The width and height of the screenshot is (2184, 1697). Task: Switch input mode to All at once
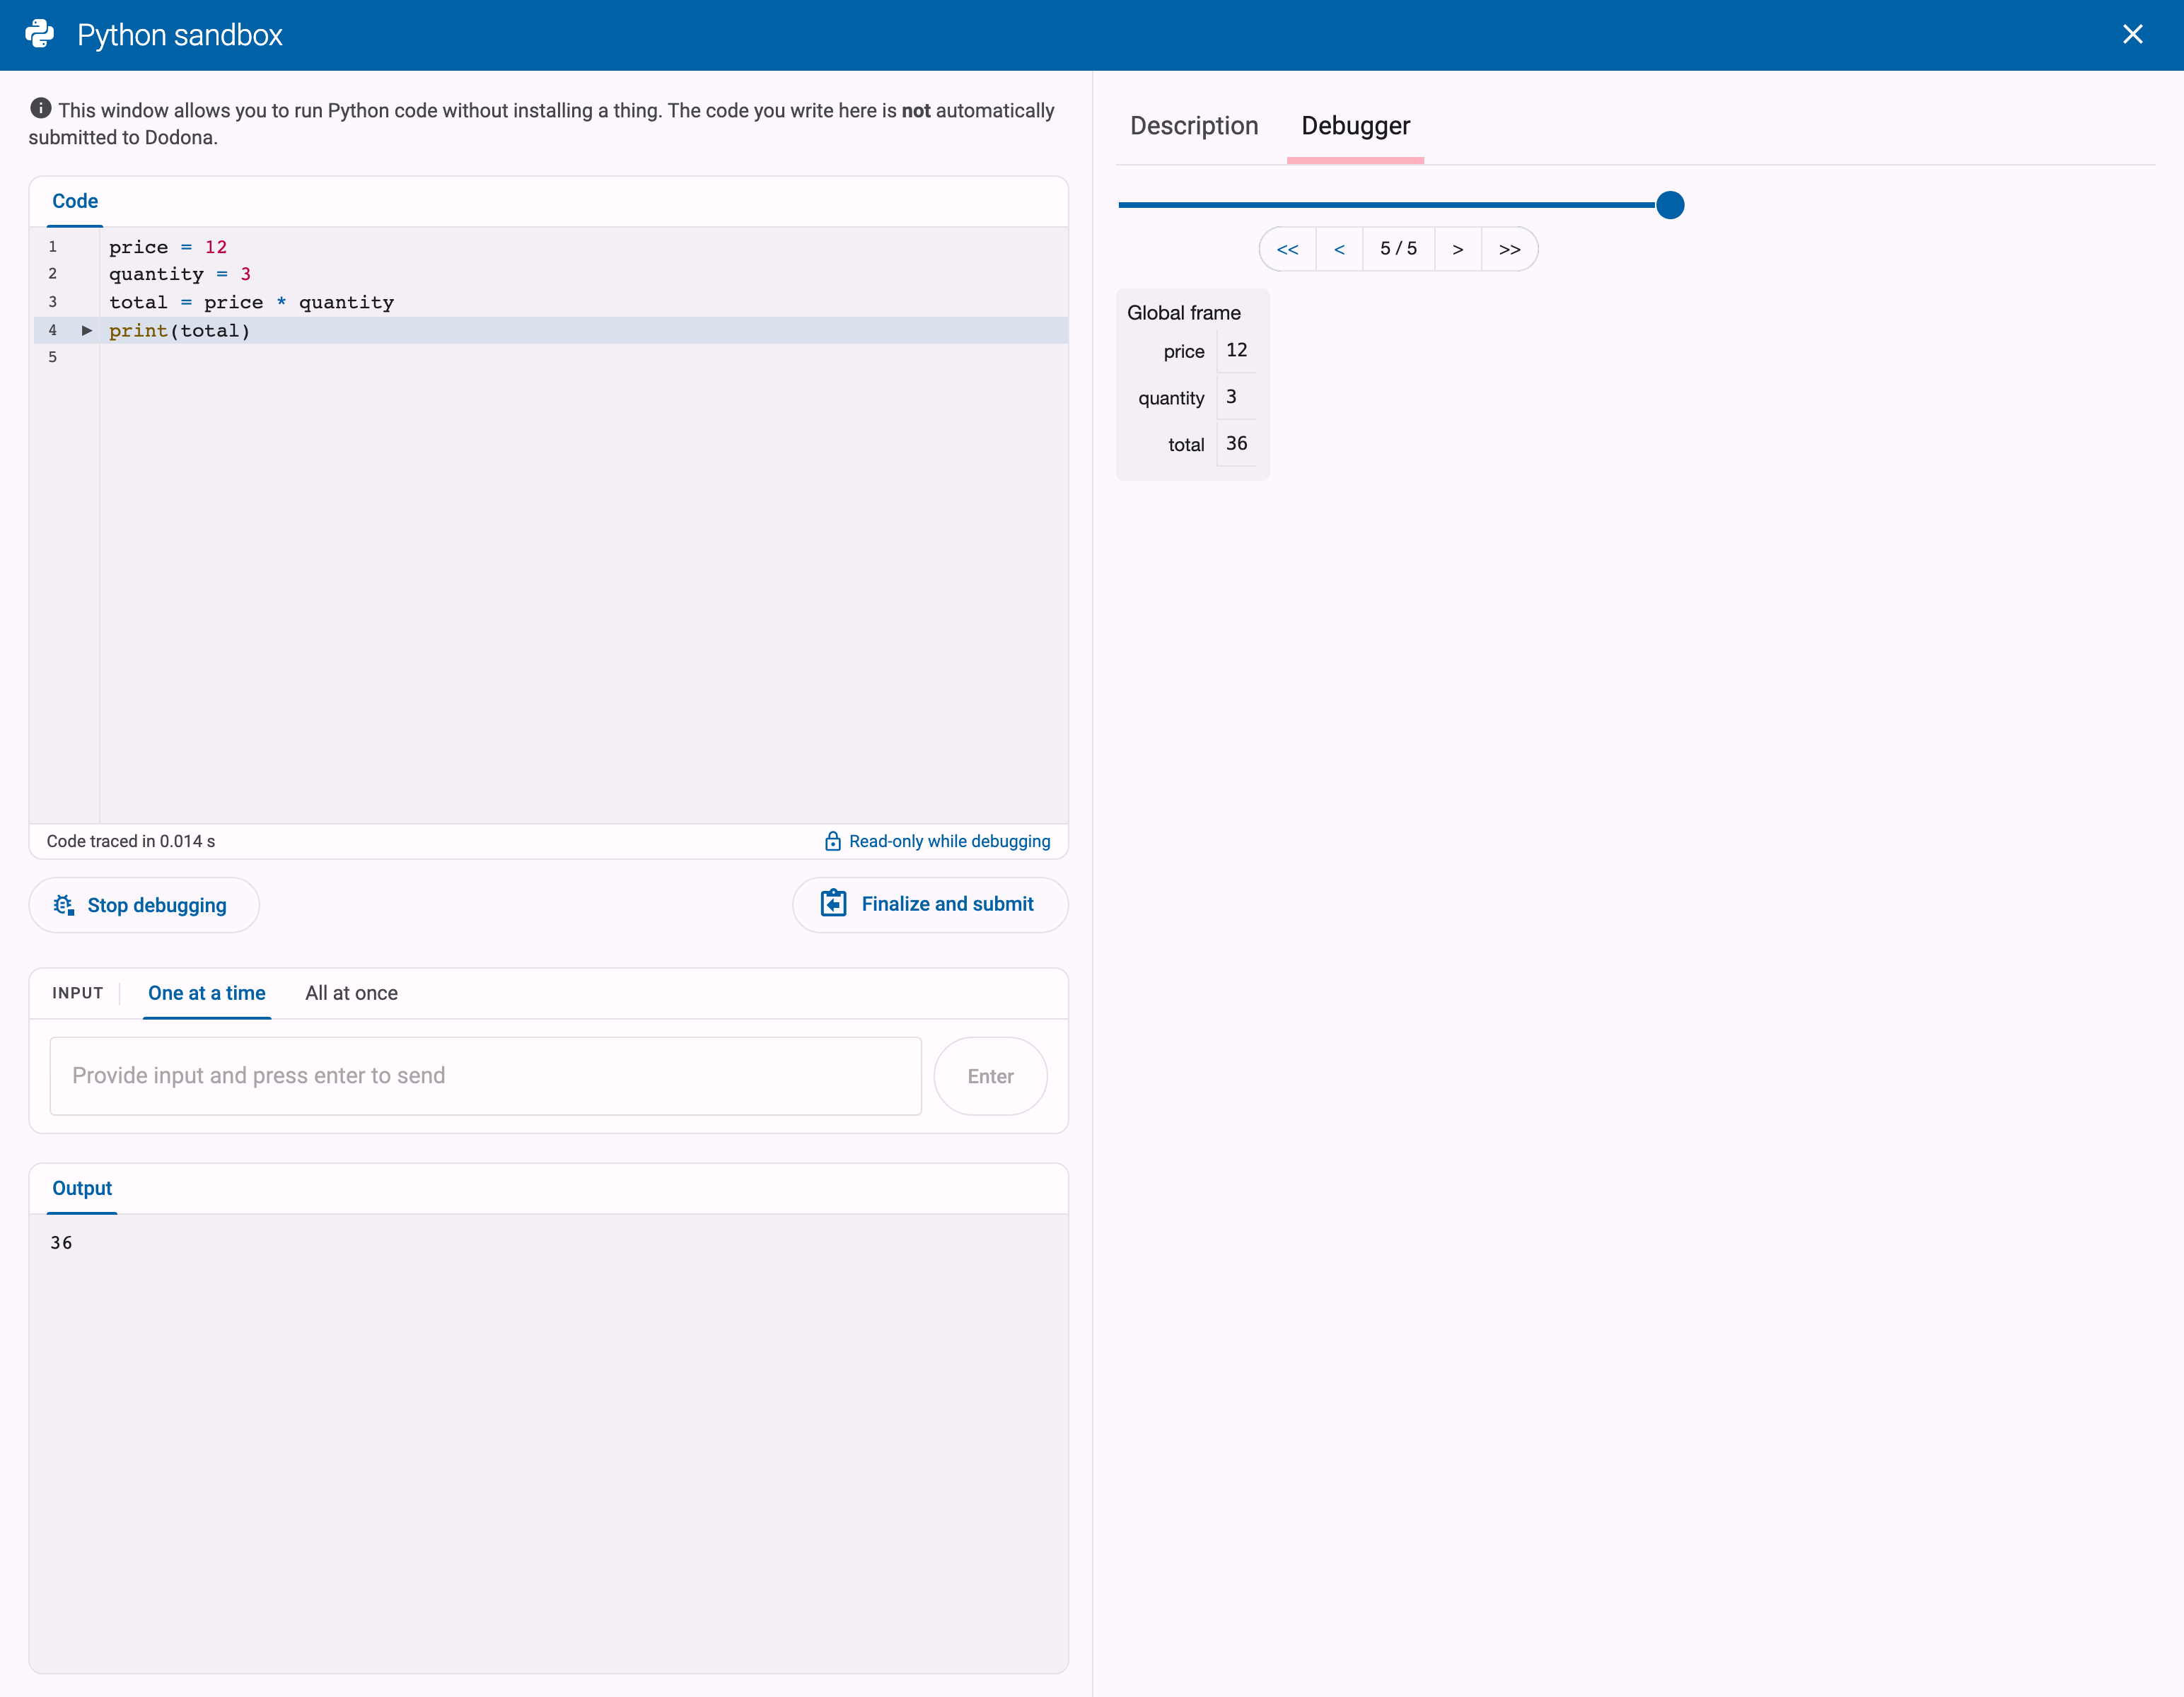pos(351,993)
